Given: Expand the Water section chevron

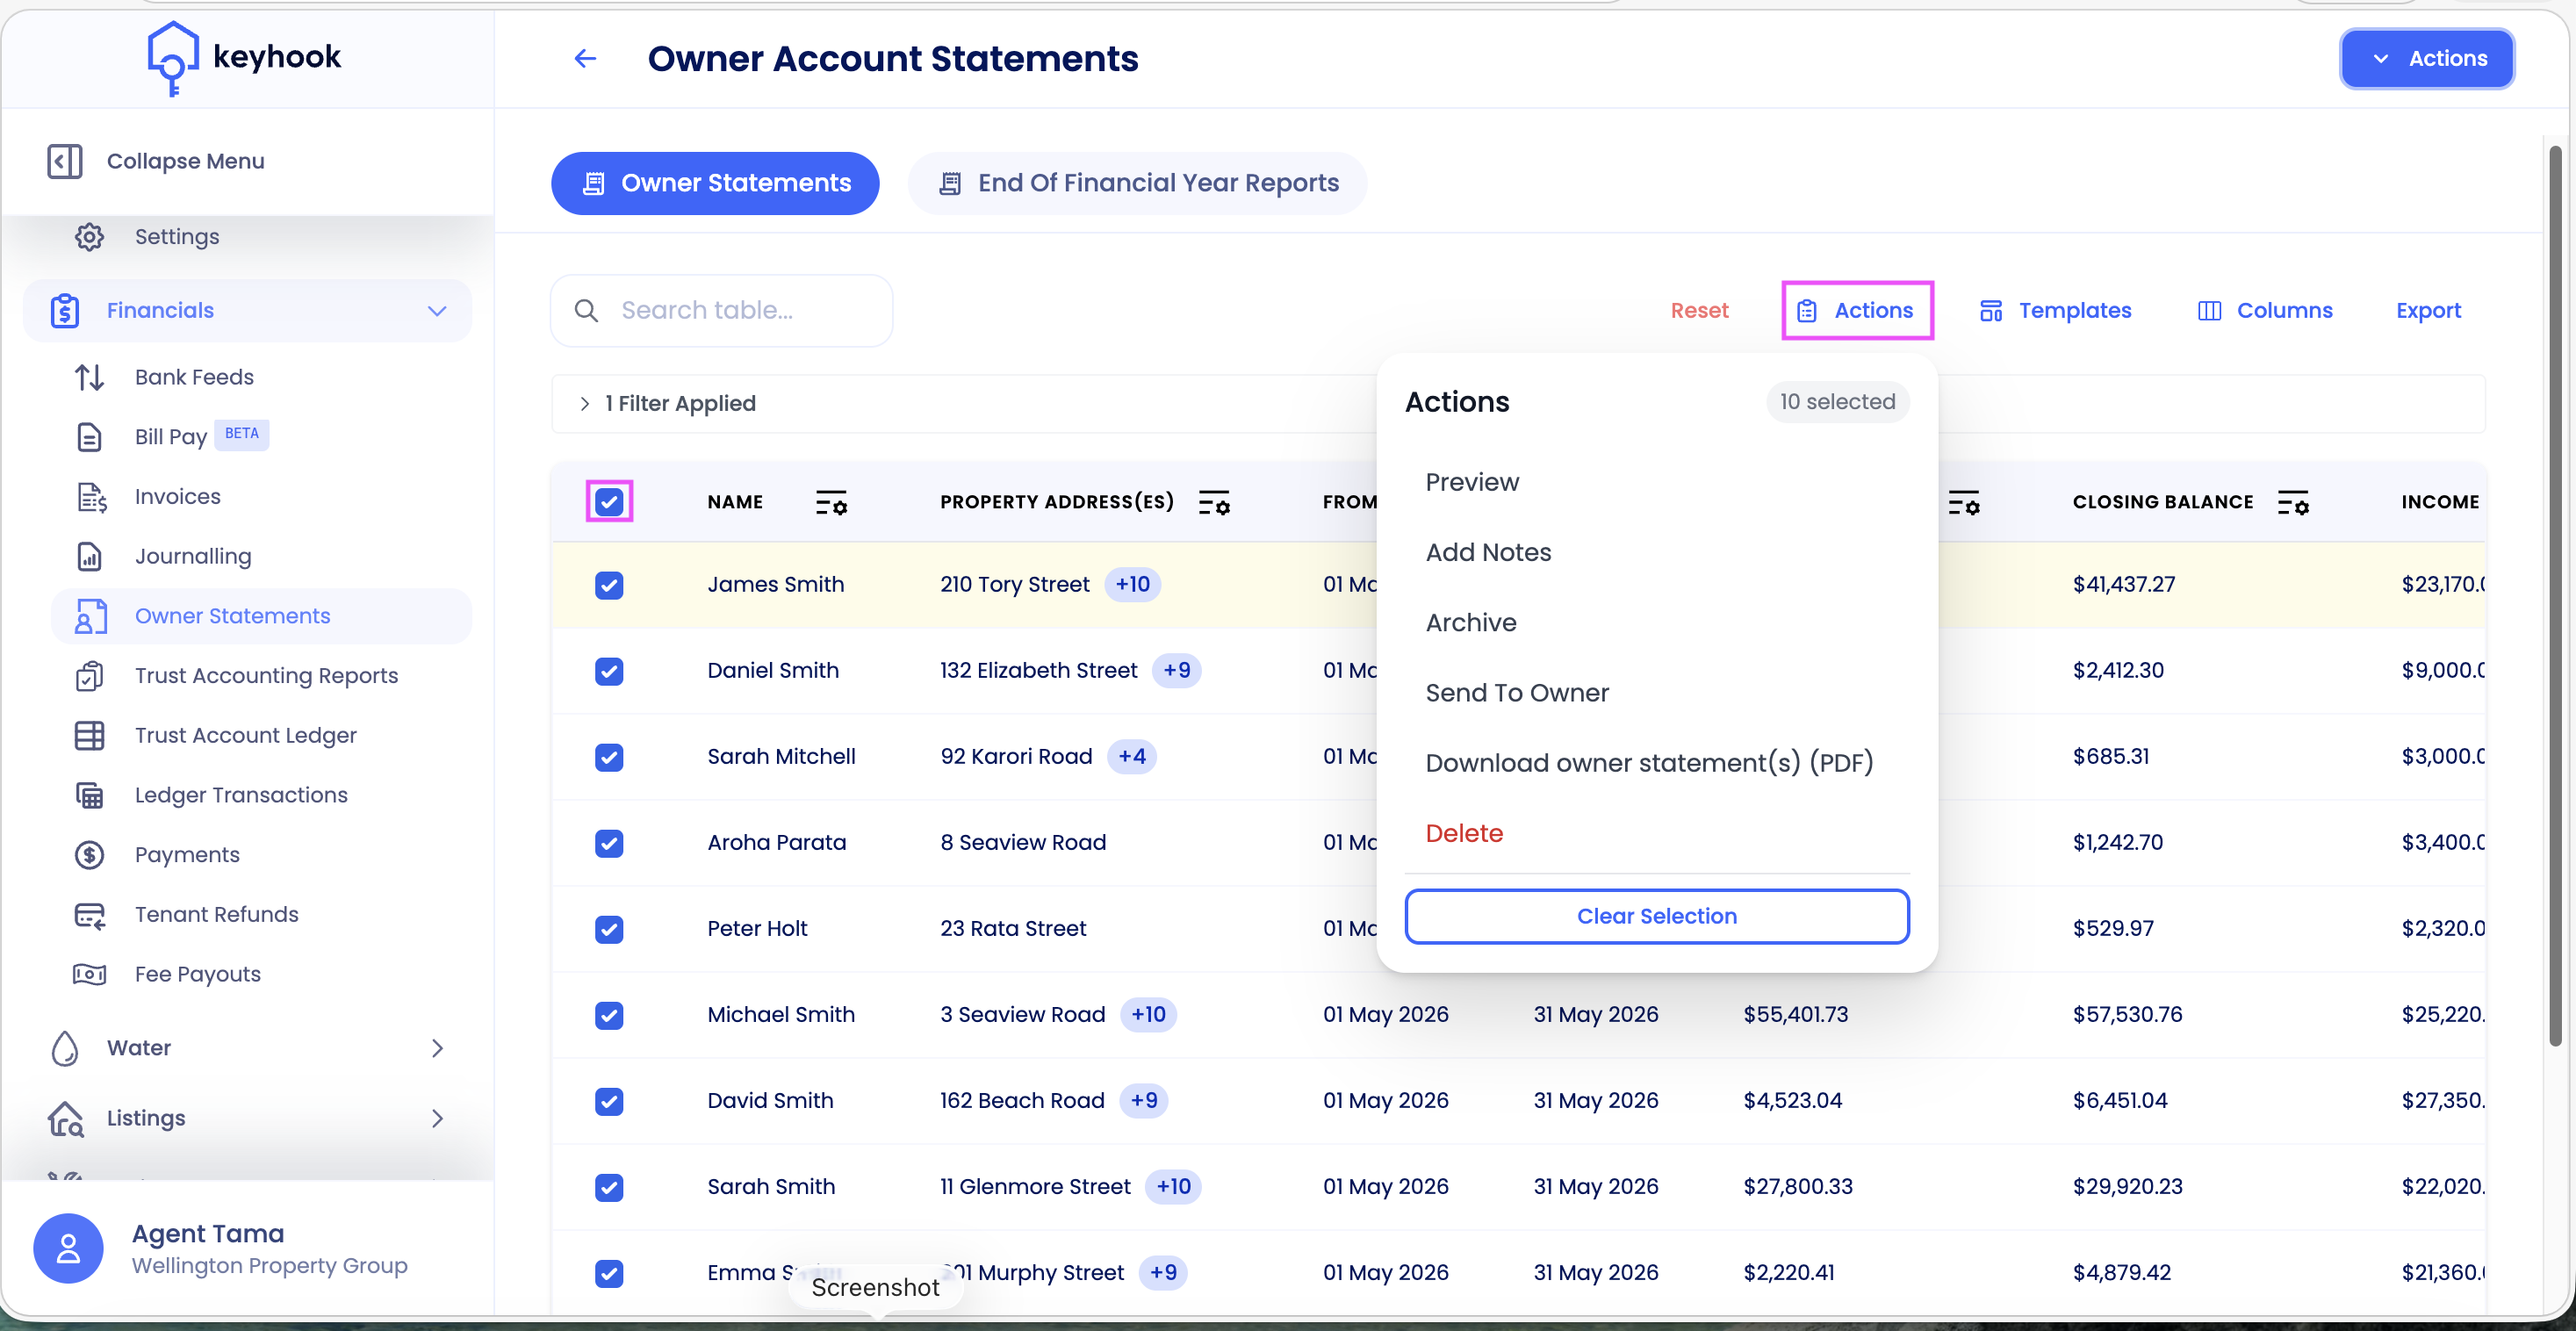Looking at the screenshot, I should [437, 1048].
